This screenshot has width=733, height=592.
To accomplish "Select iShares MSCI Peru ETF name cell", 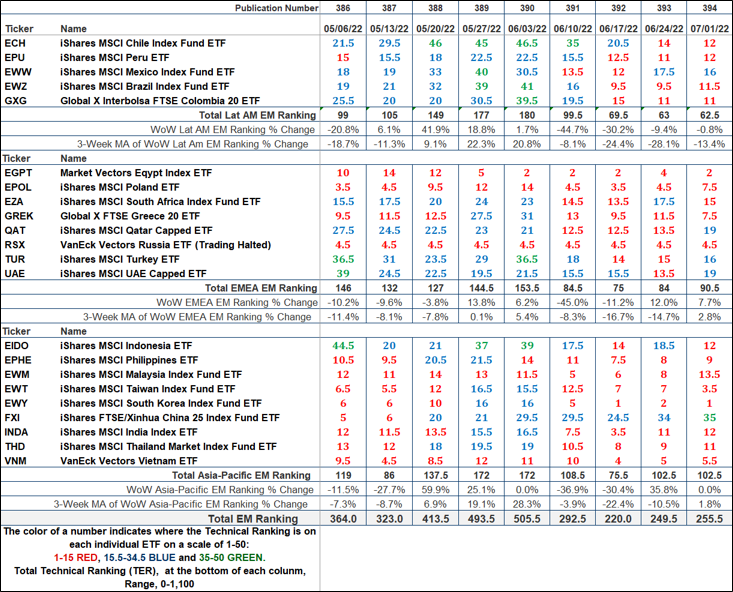I will (x=115, y=58).
